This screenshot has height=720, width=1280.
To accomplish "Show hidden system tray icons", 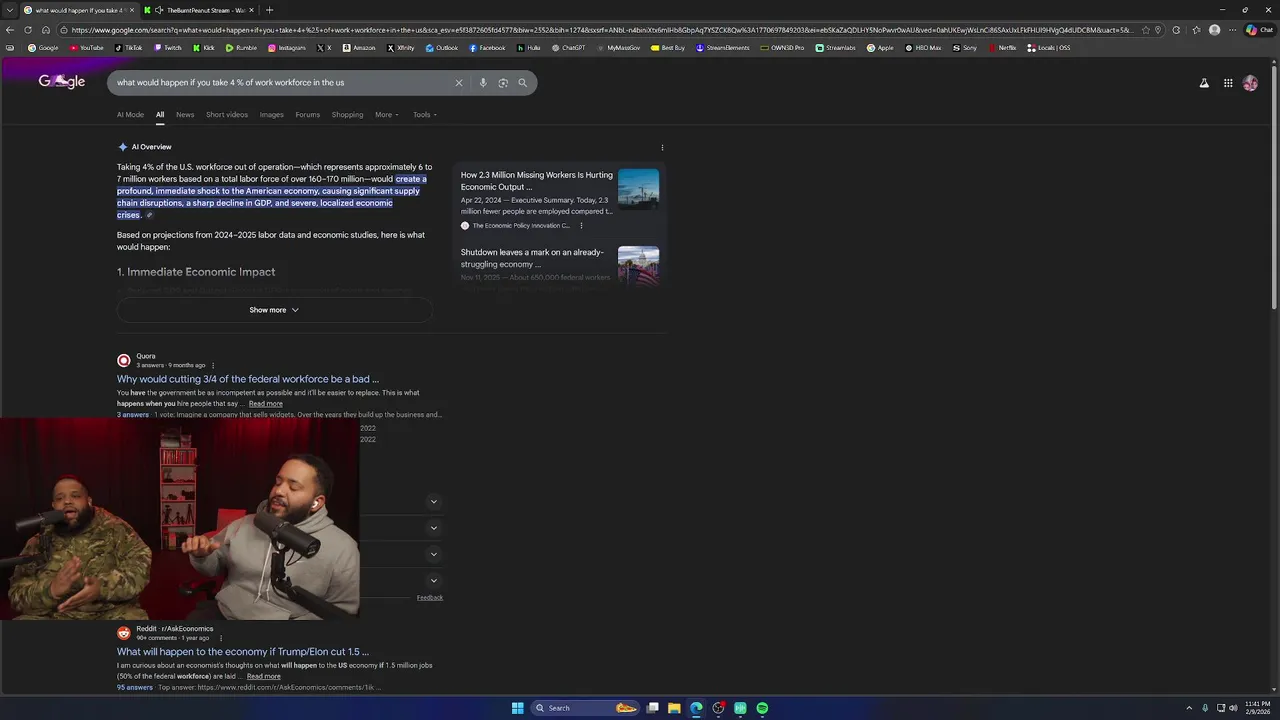I will pyautogui.click(x=1189, y=708).
